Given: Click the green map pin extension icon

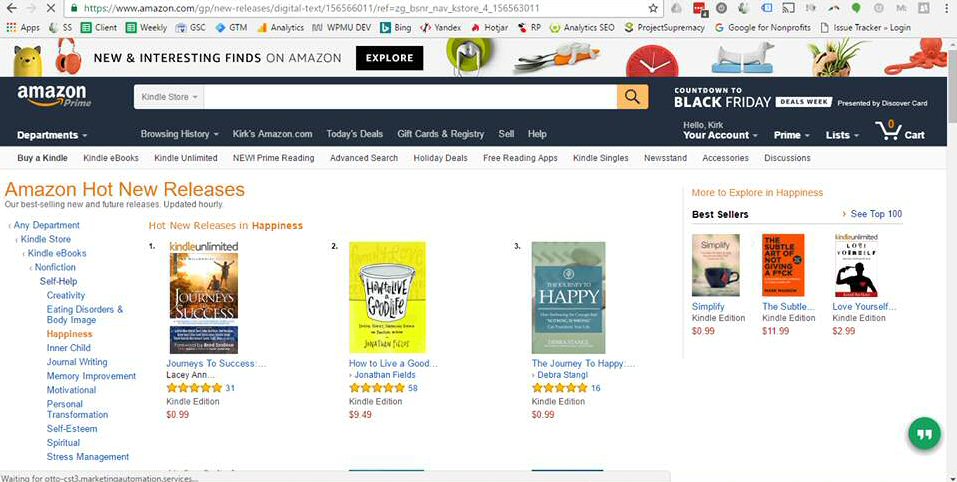Looking at the screenshot, I should 856,8.
